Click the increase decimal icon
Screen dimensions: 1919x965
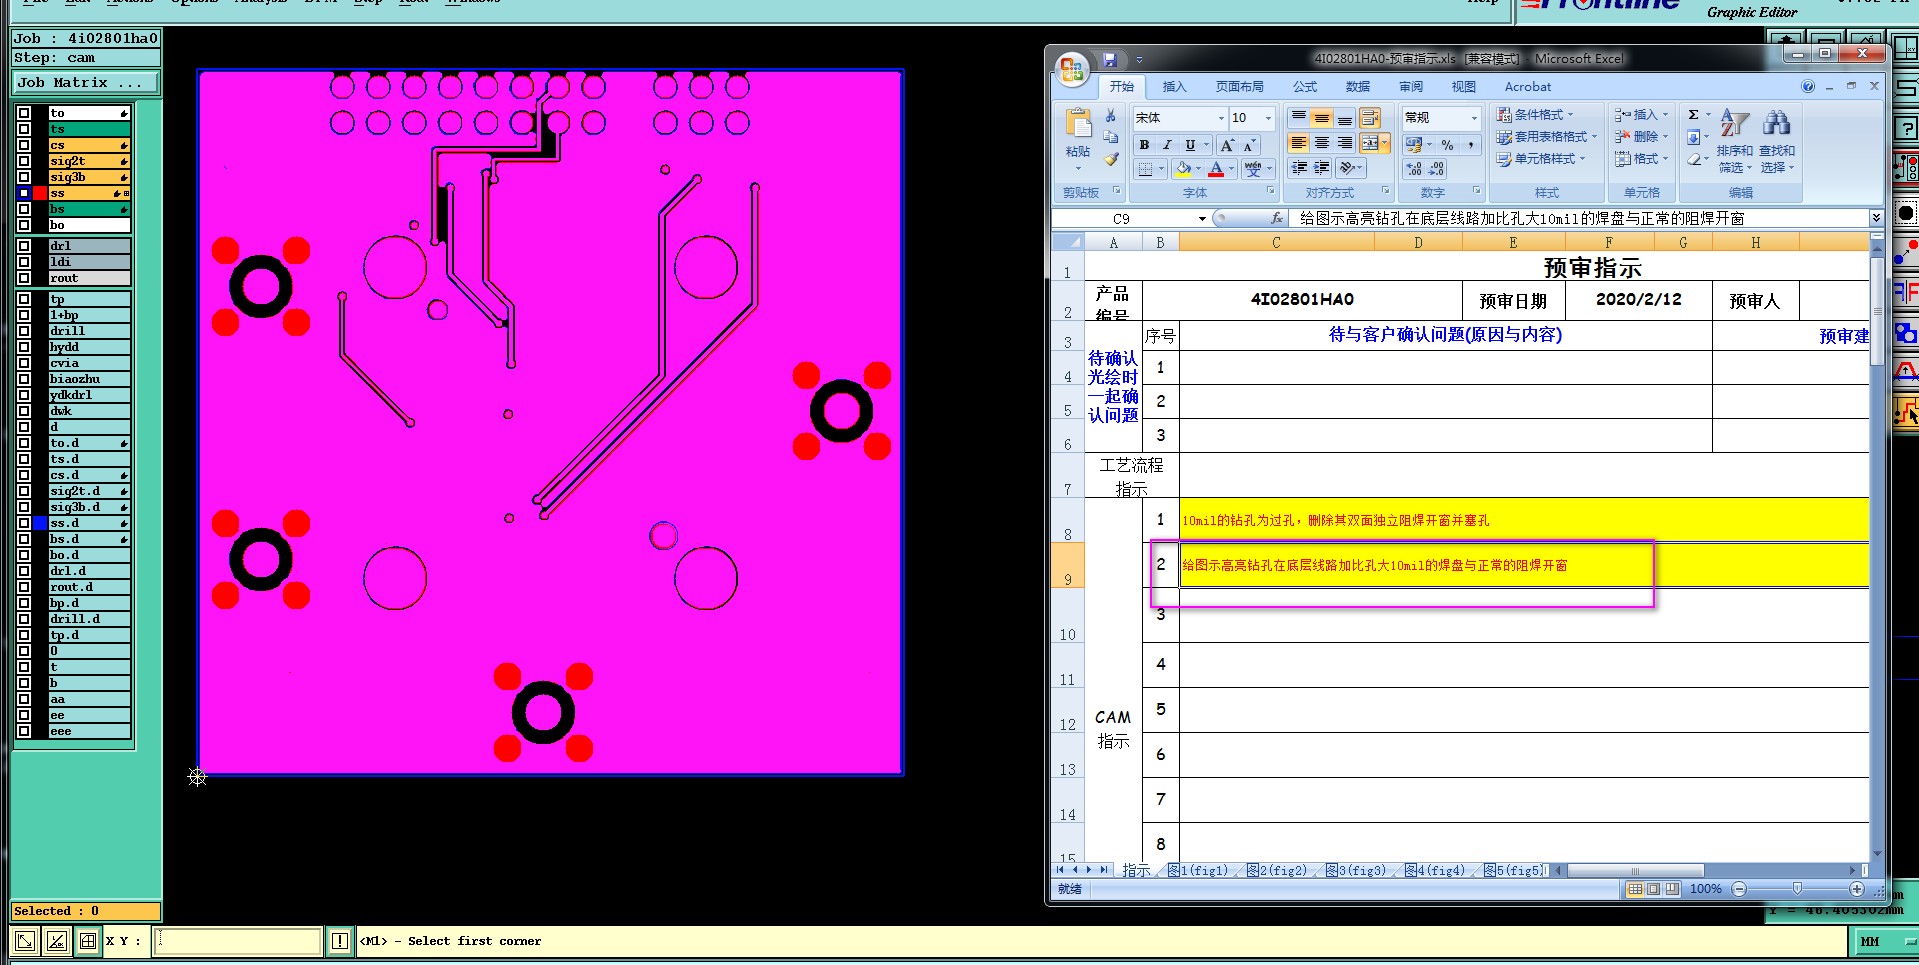[1413, 169]
